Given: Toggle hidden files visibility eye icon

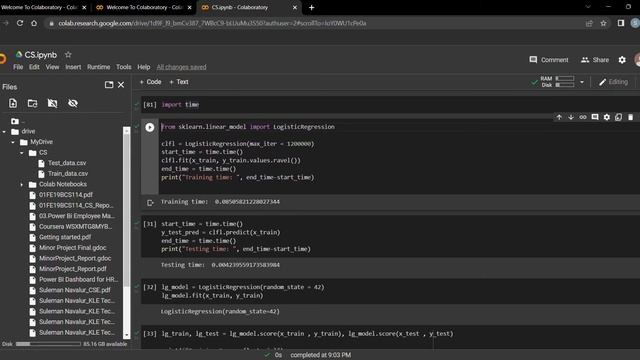Looking at the screenshot, I should [x=73, y=103].
